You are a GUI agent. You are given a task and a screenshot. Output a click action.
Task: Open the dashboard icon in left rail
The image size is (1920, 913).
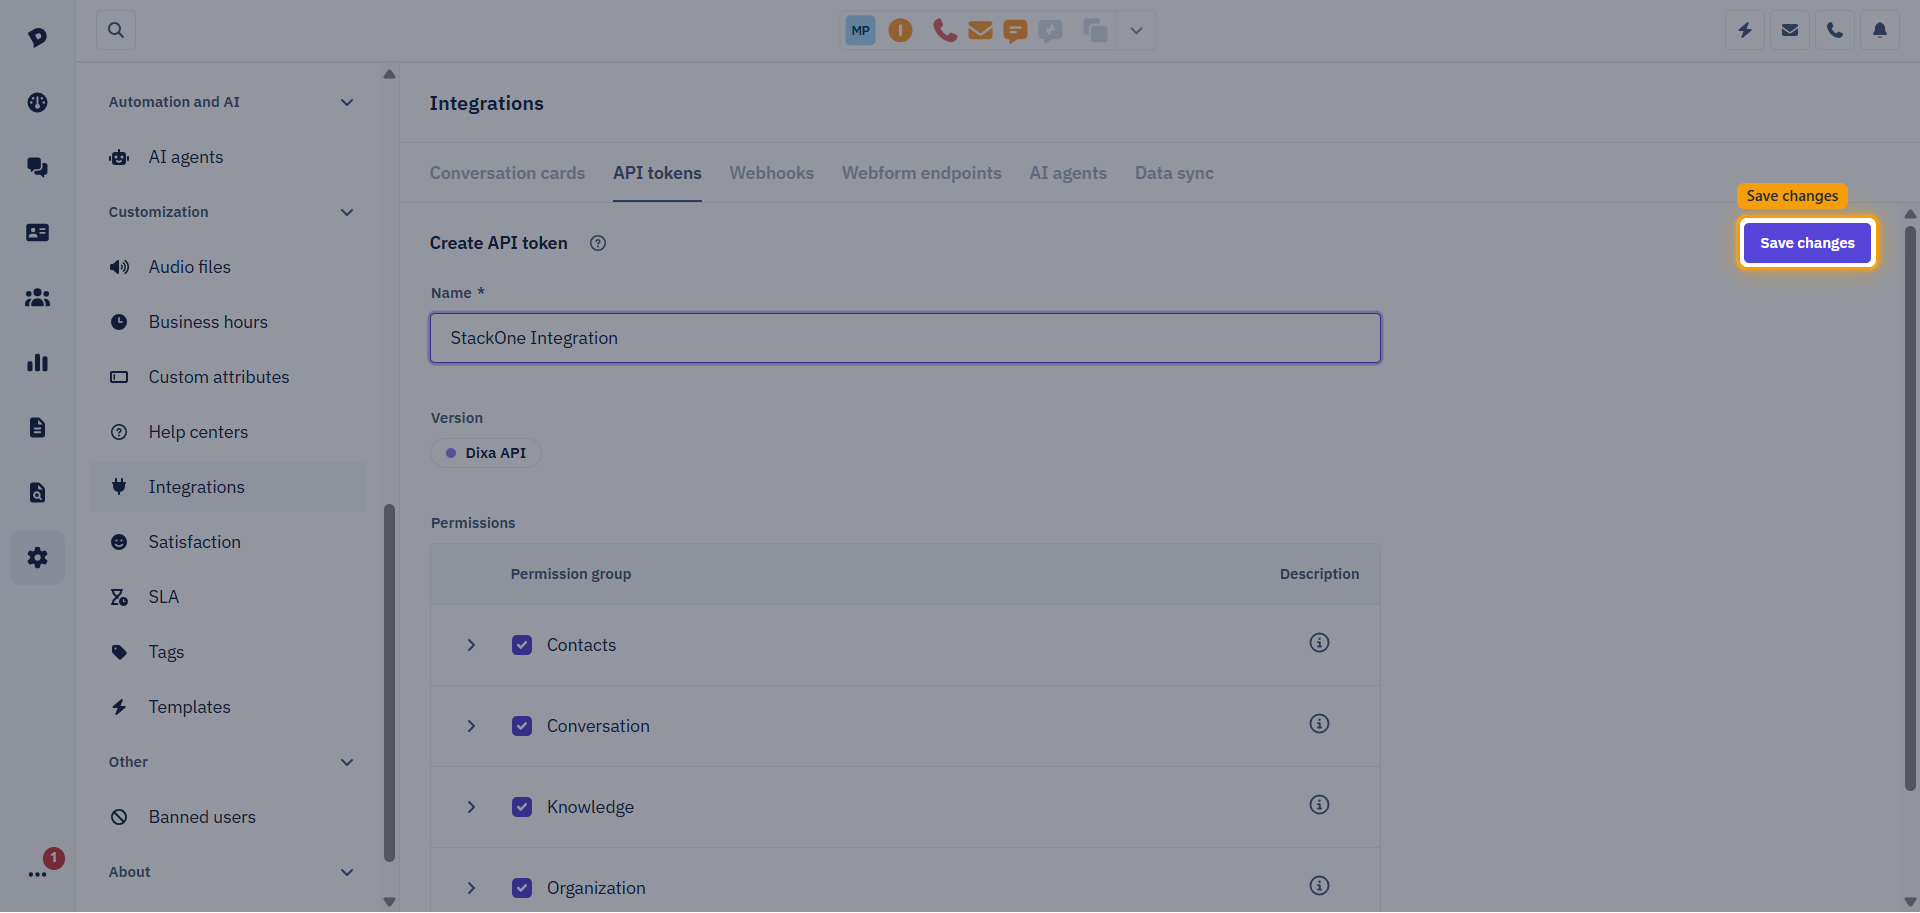37,102
